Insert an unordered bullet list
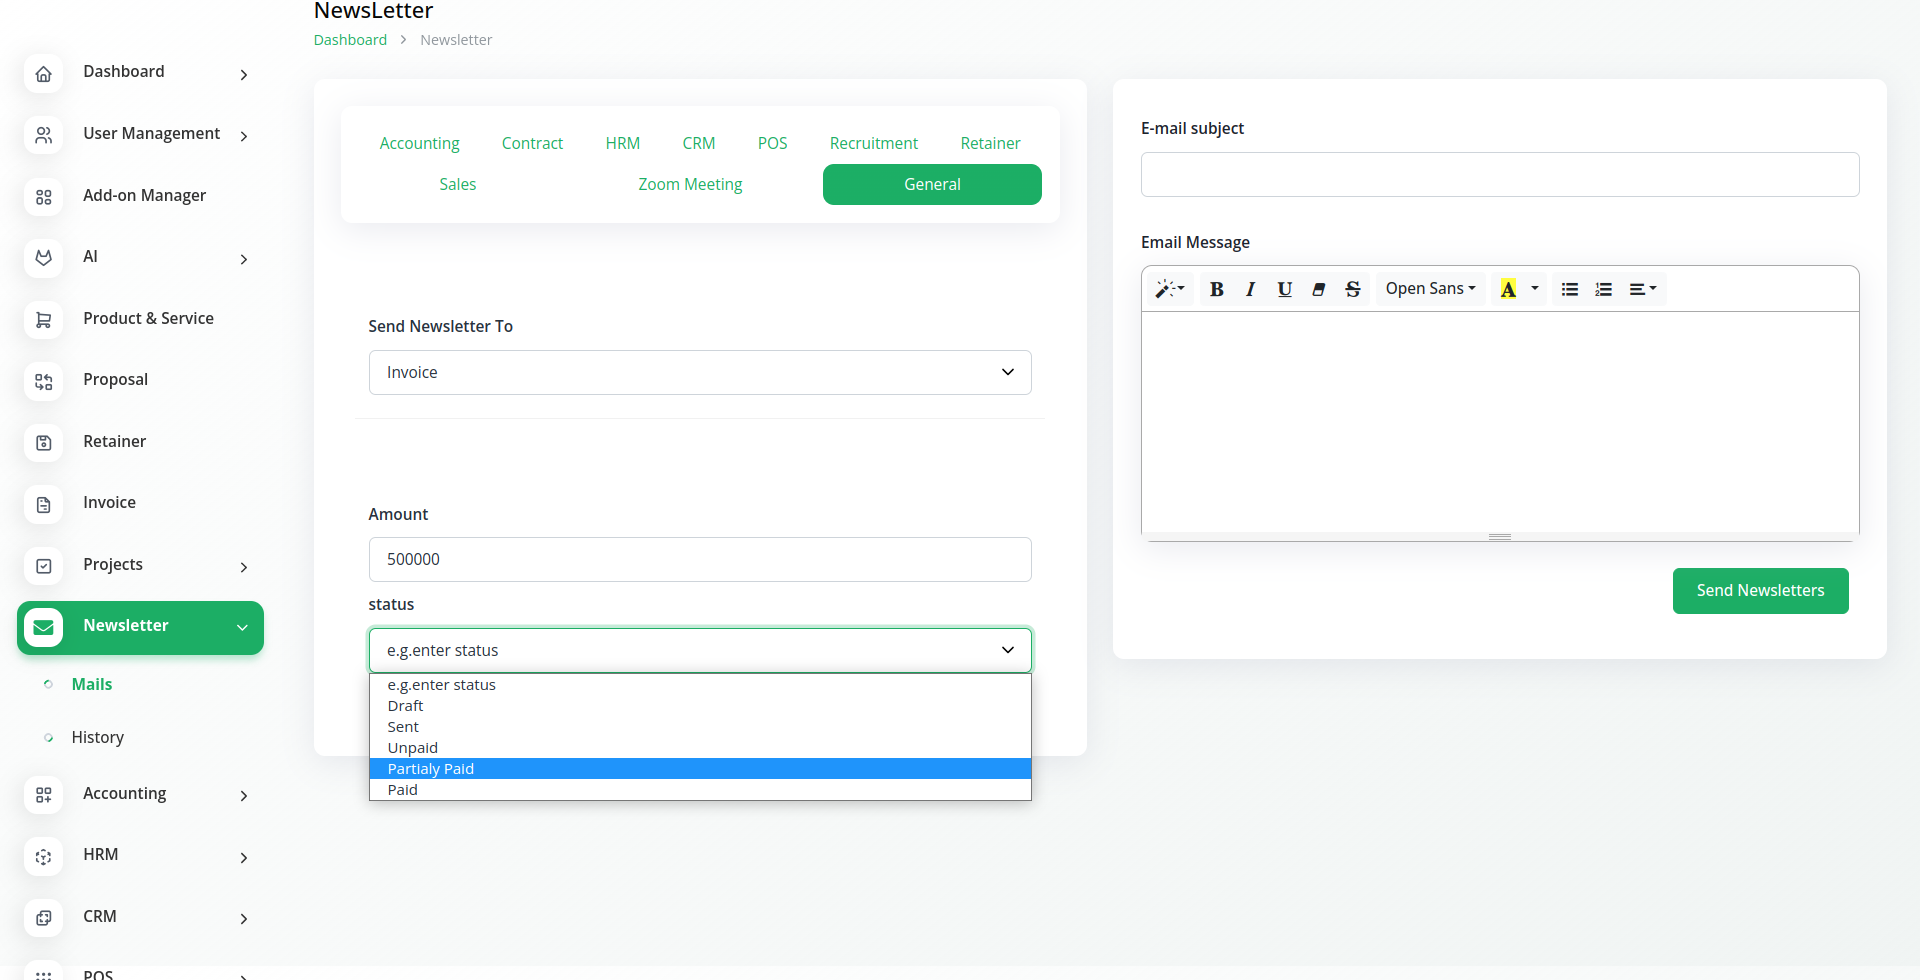 click(x=1569, y=289)
